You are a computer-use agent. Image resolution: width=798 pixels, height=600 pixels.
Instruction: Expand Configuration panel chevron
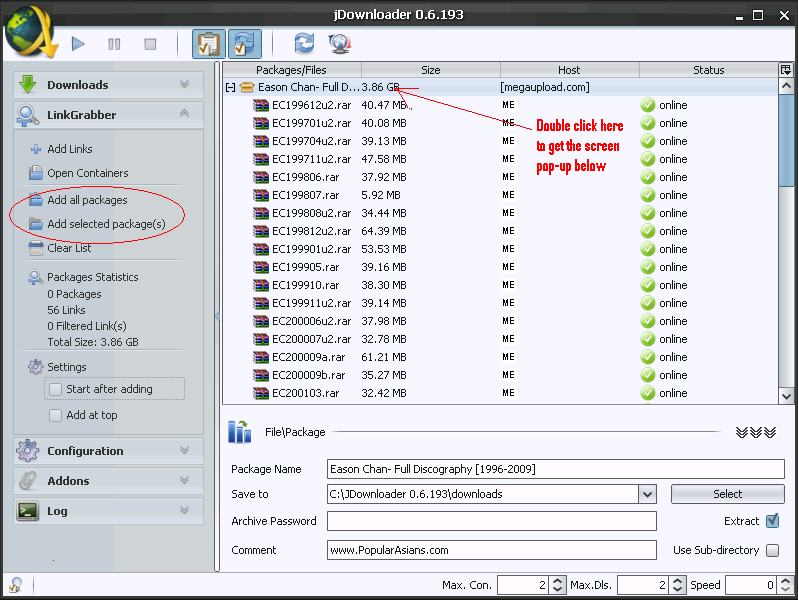[184, 450]
